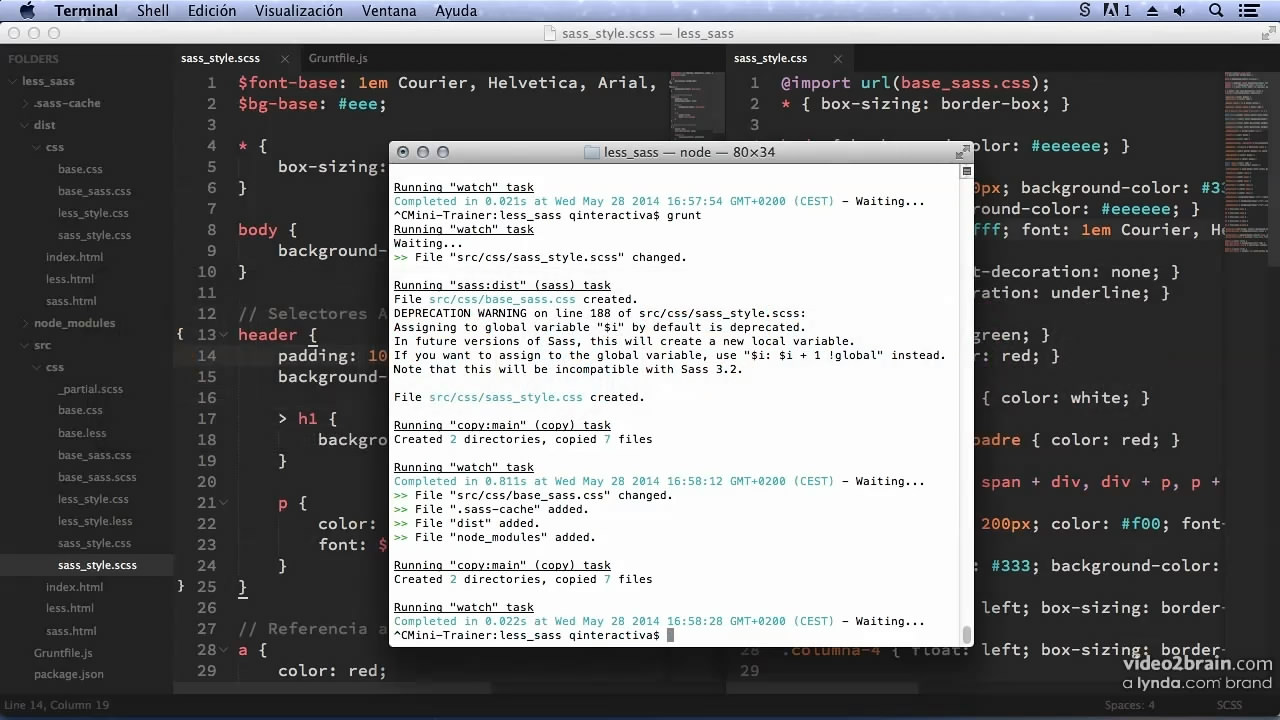Click the Spaces: 4 indentation setting
The height and width of the screenshot is (720, 1280).
[x=1130, y=705]
